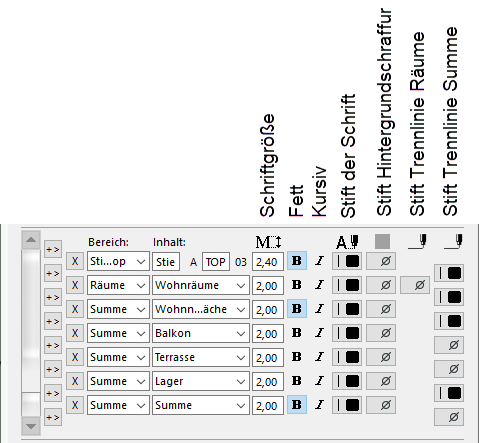This screenshot has width=479, height=443.
Task: Toggle italic for the Lager row
Action: (319, 381)
